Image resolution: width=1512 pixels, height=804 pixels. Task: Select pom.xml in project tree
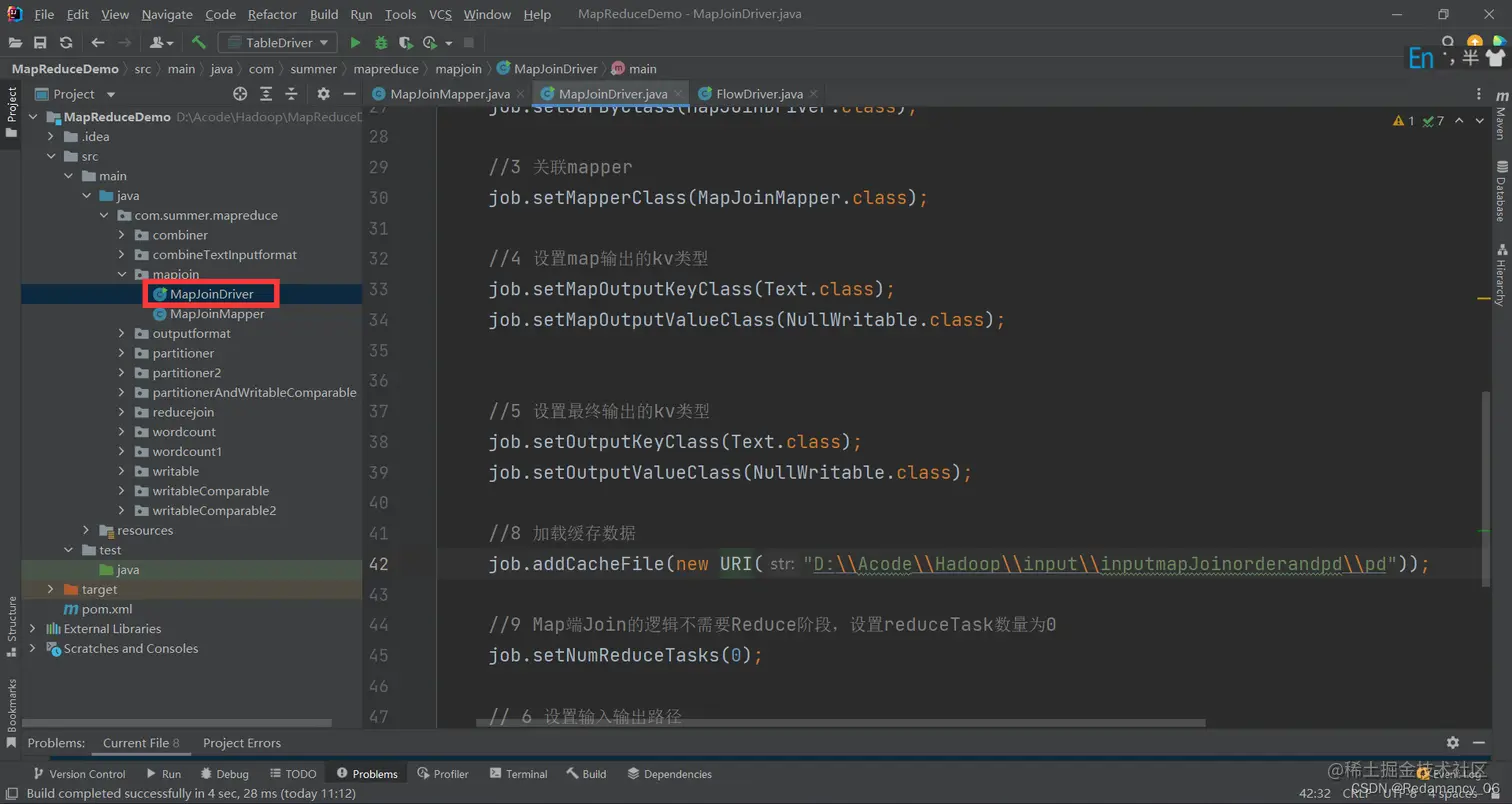(106, 609)
